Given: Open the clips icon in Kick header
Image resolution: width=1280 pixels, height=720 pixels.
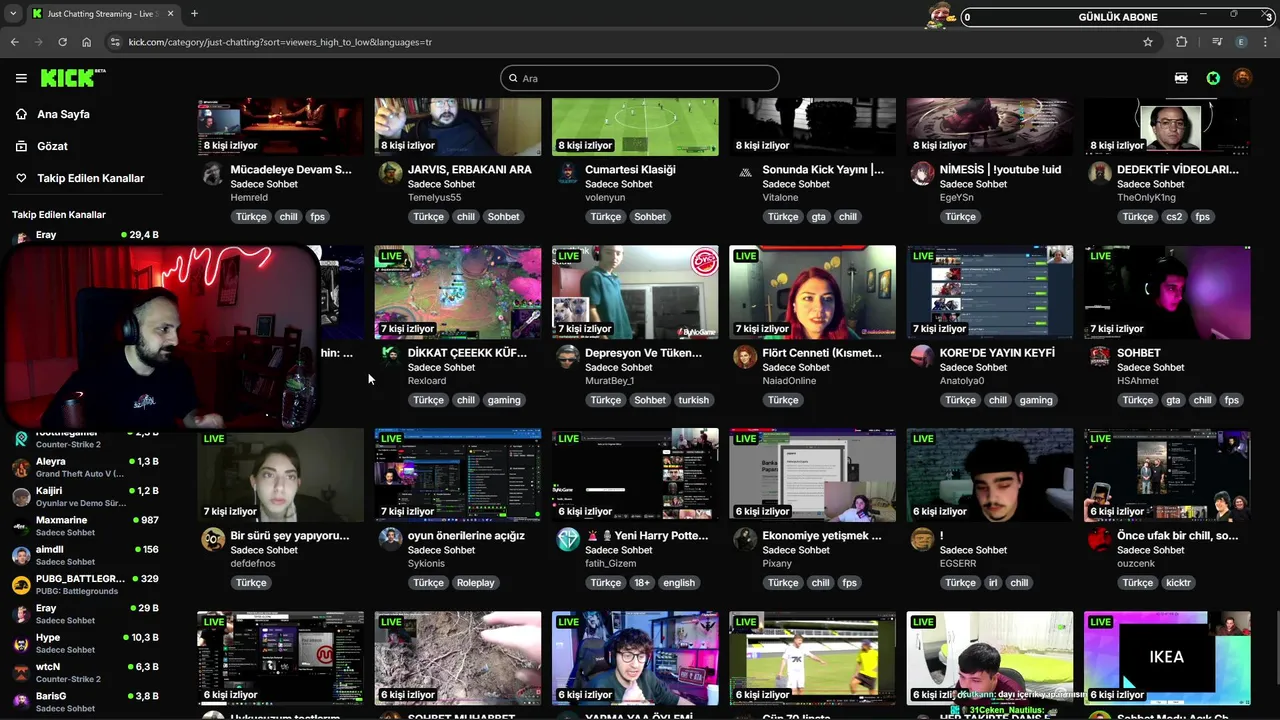Looking at the screenshot, I should tap(1181, 78).
